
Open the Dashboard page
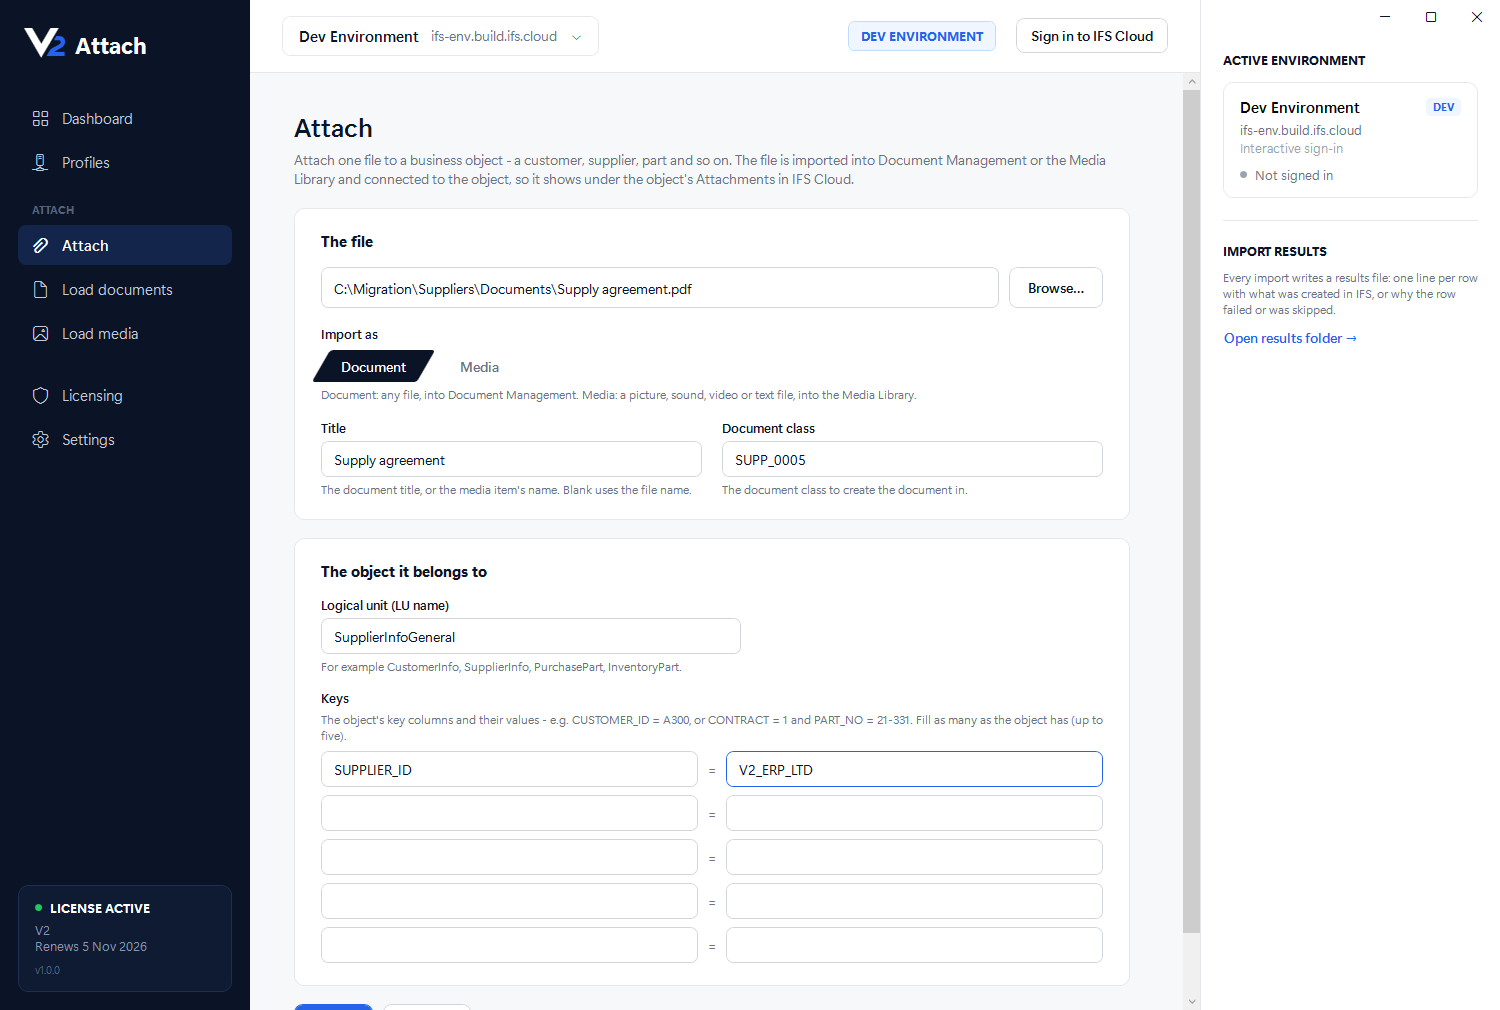tap(125, 119)
